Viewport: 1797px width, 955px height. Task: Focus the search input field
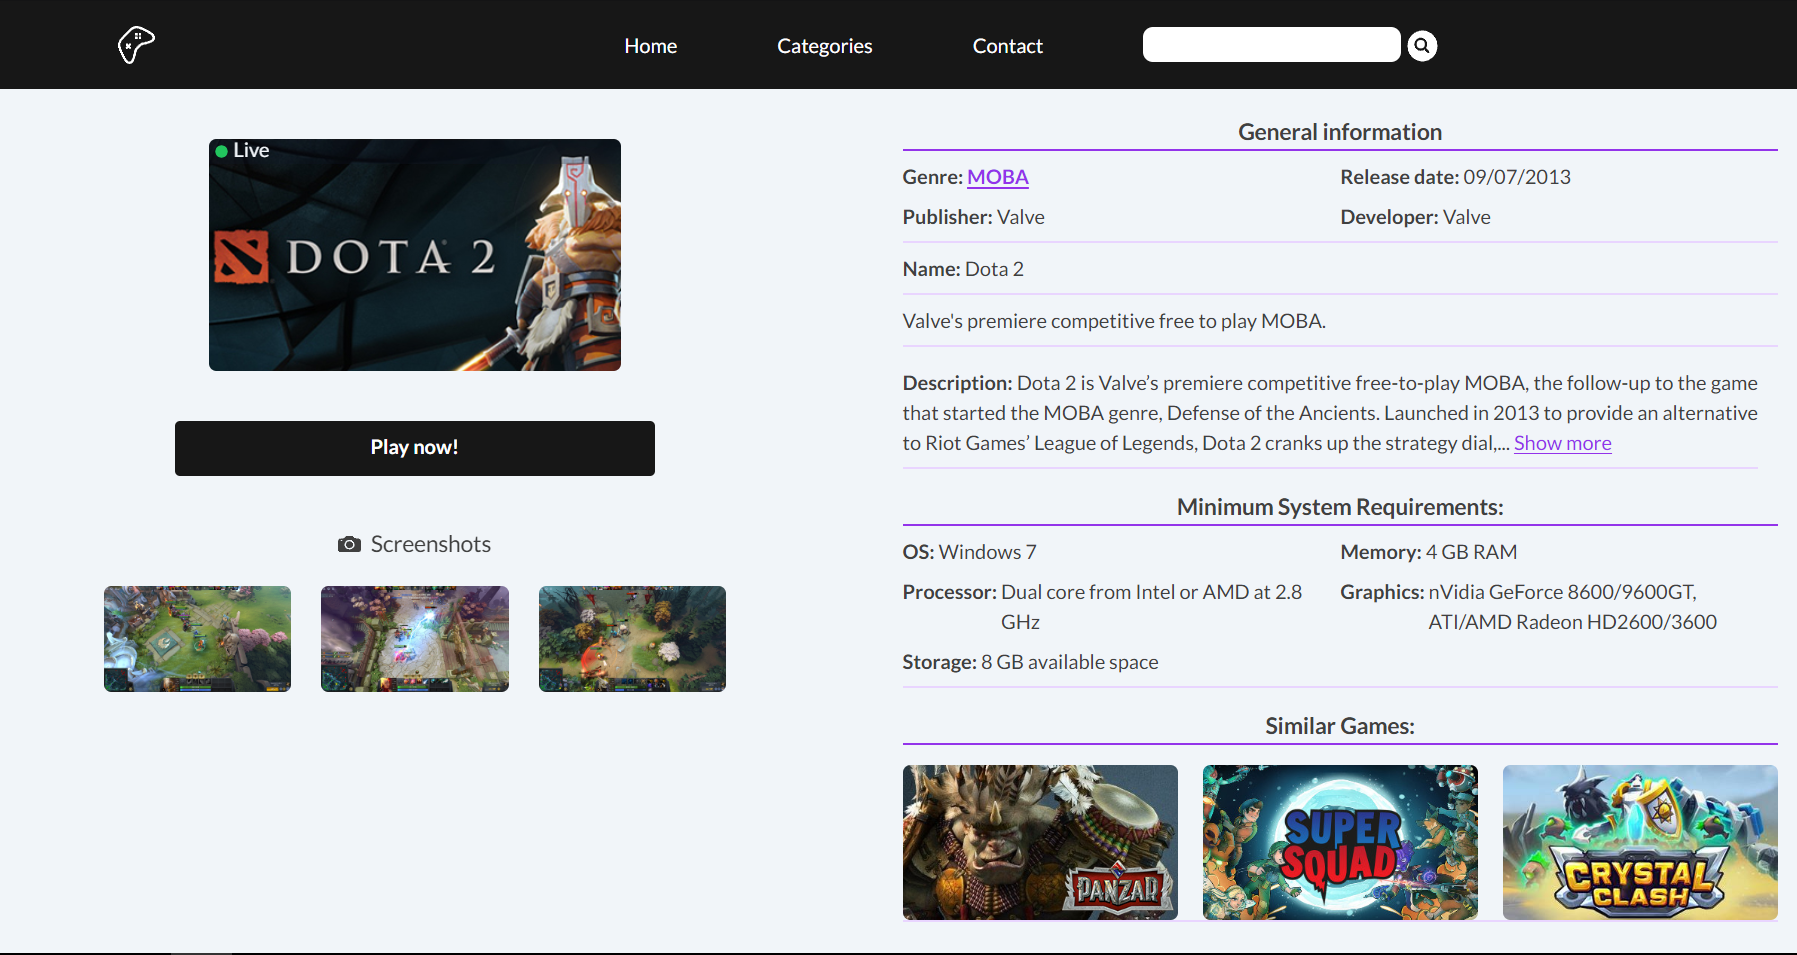[1271, 45]
